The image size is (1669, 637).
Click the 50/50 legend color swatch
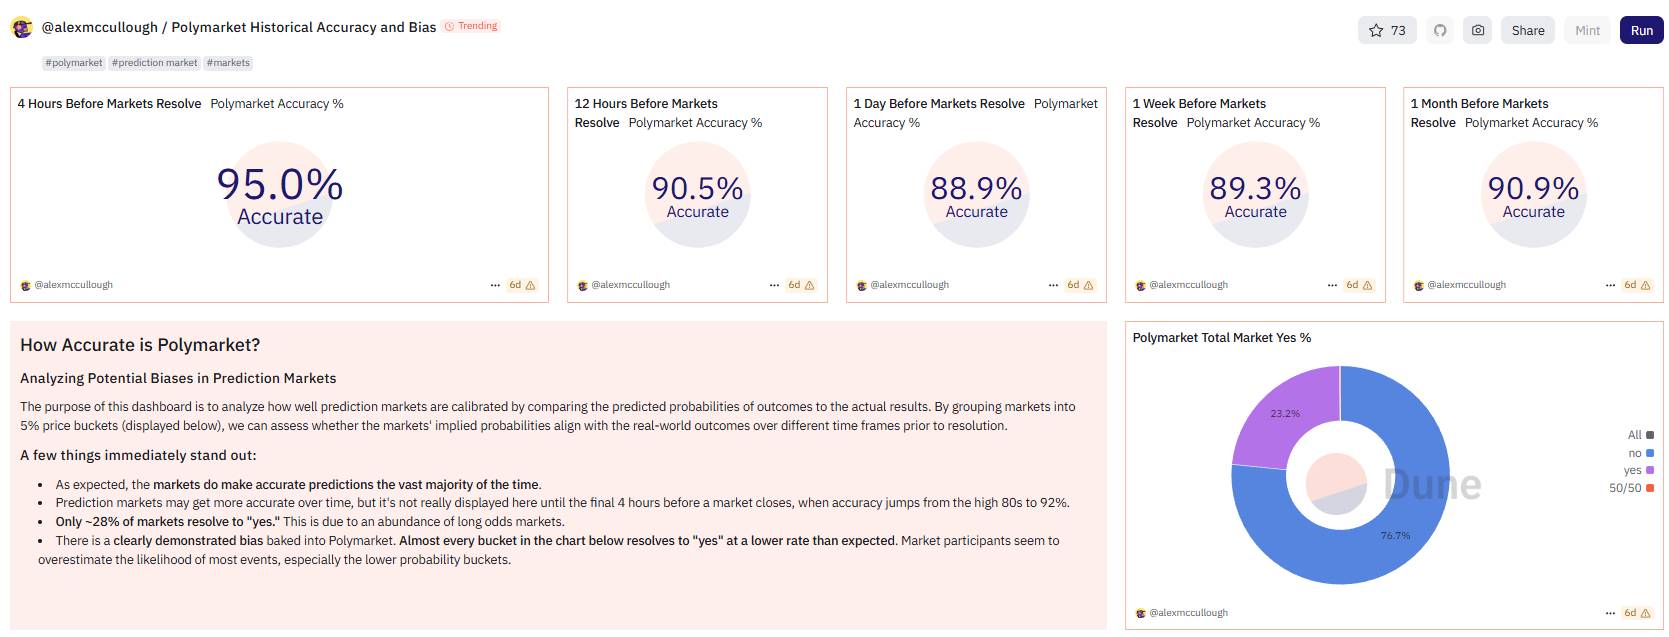pyautogui.click(x=1650, y=488)
